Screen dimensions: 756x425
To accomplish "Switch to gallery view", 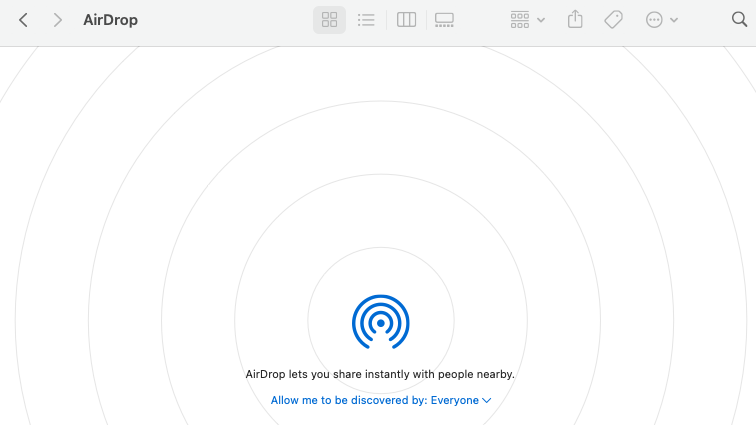I will pyautogui.click(x=444, y=20).
